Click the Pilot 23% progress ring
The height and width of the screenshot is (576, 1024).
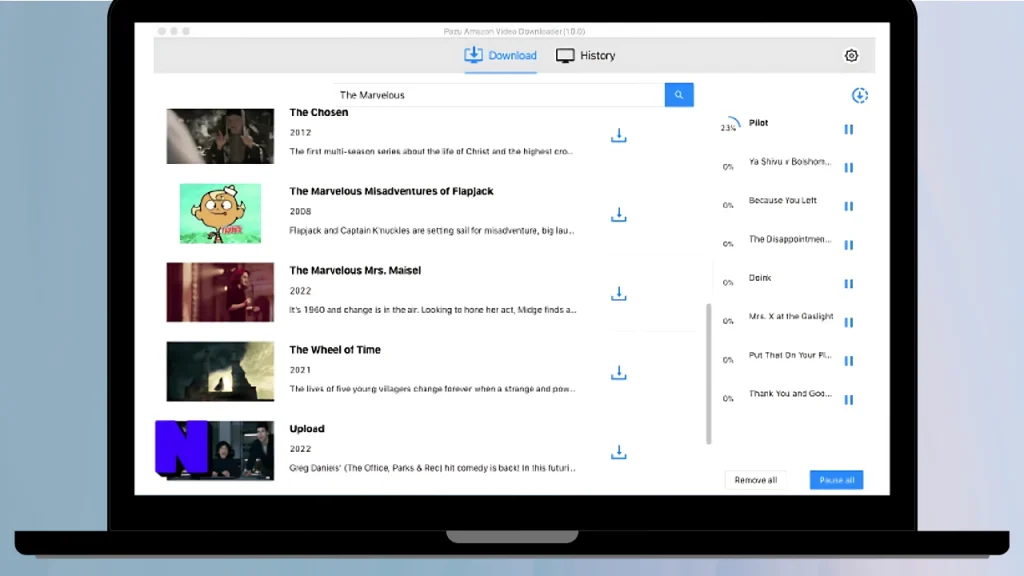pyautogui.click(x=729, y=127)
